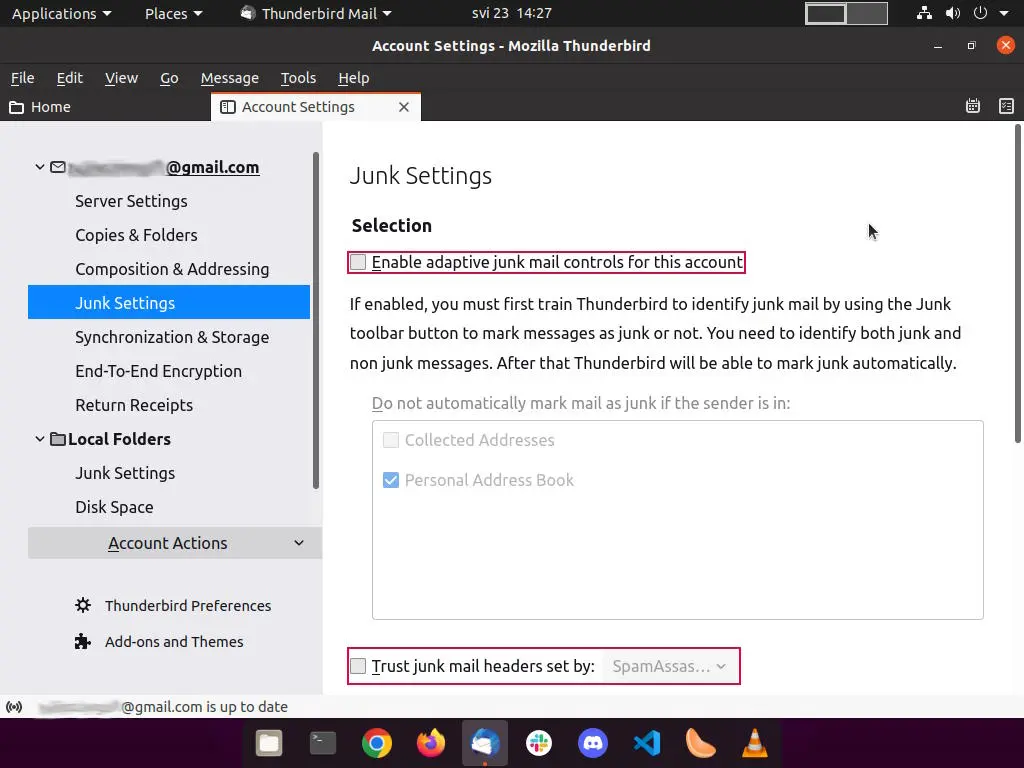Image resolution: width=1024 pixels, height=768 pixels.
Task: Click the volume icon in top panel
Action: [953, 13]
